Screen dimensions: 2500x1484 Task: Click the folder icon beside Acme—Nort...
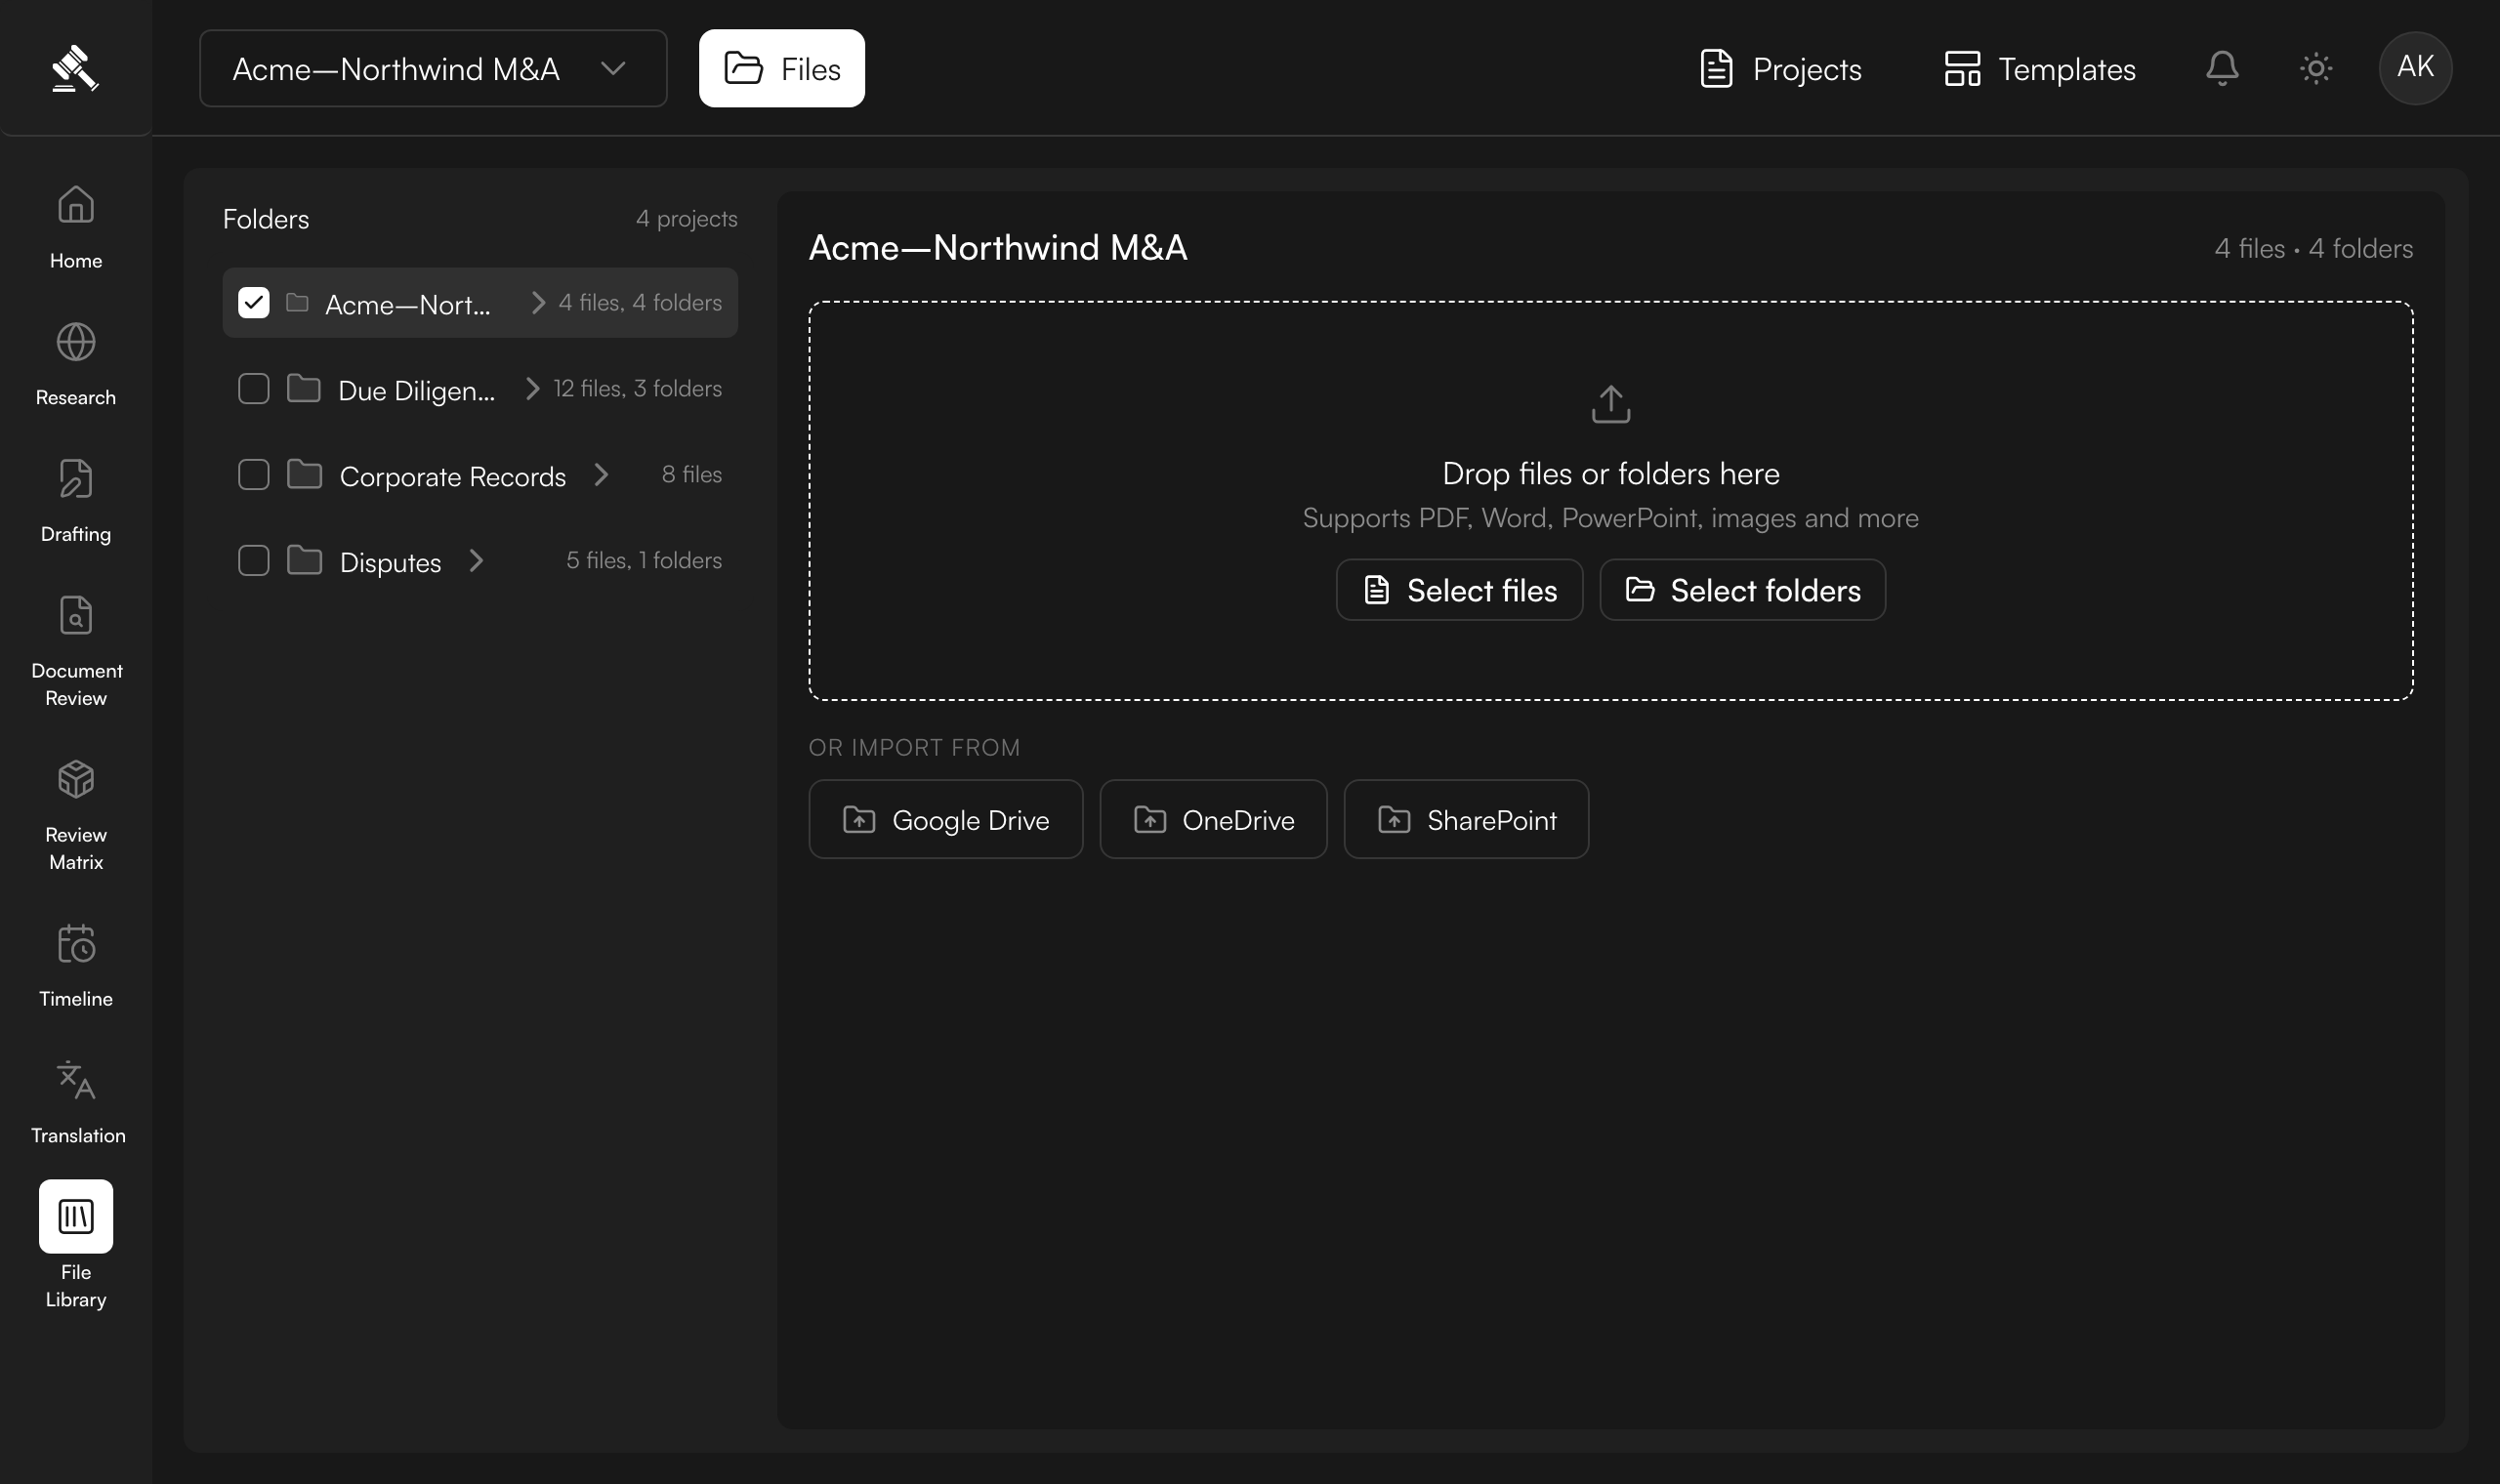tap(297, 302)
